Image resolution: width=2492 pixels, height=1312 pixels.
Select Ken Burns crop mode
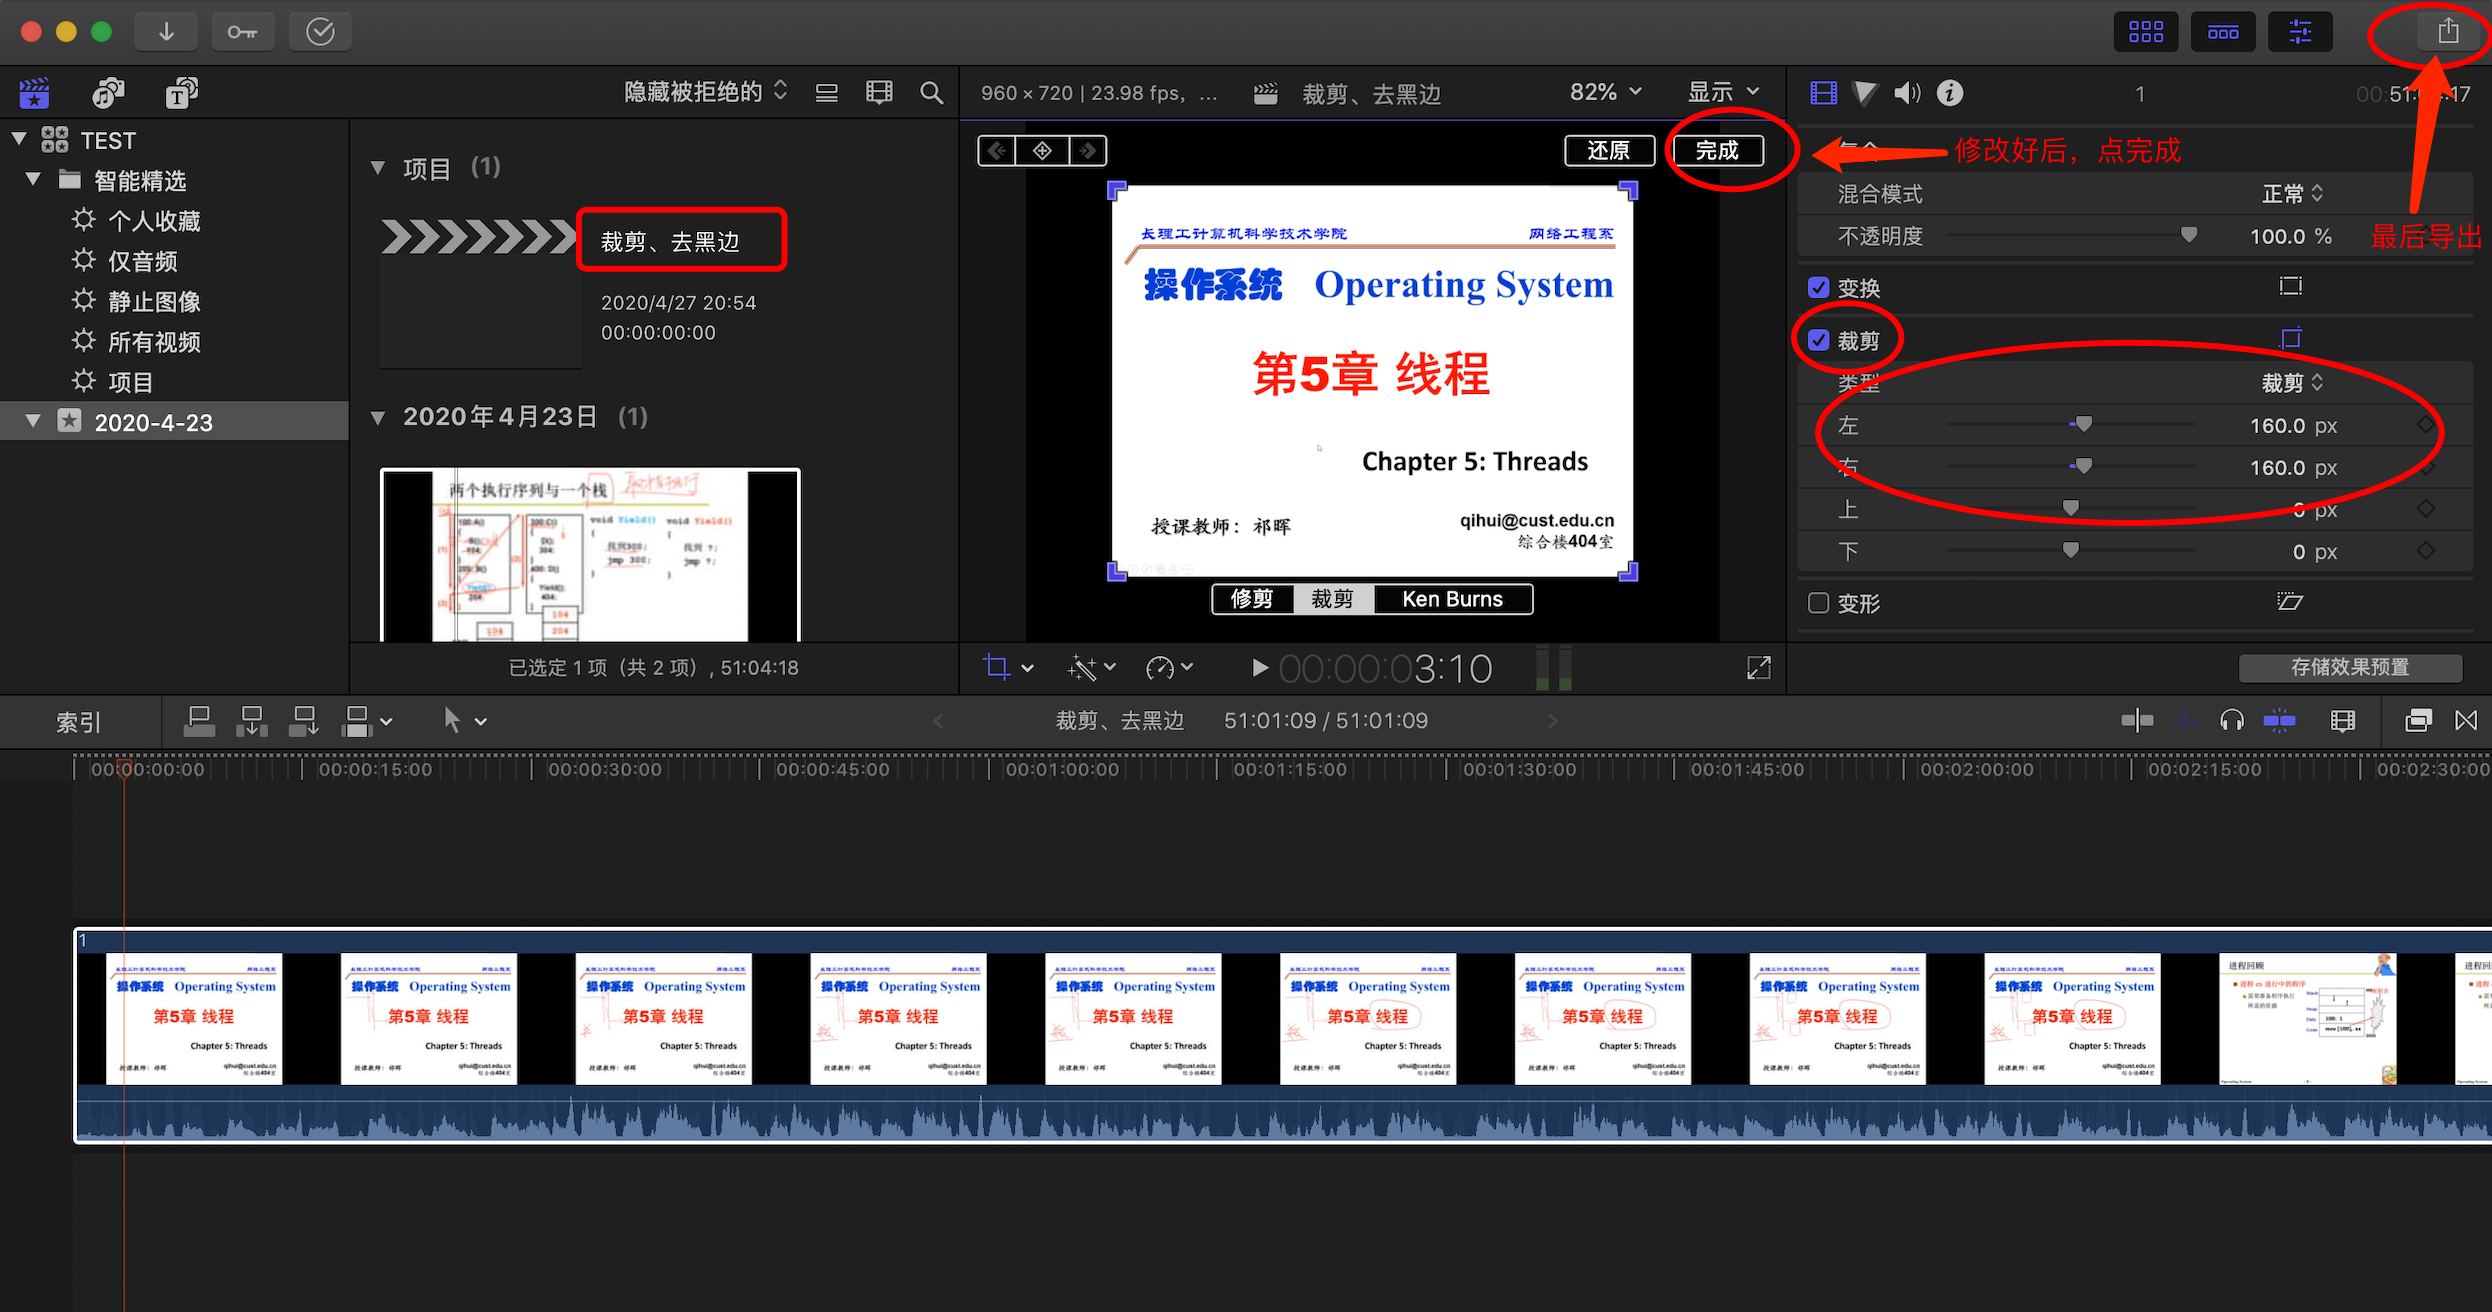(x=1452, y=599)
